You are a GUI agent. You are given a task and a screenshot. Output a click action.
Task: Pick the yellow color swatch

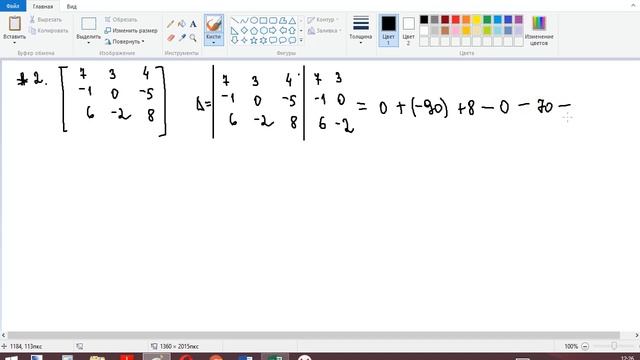coord(477,20)
